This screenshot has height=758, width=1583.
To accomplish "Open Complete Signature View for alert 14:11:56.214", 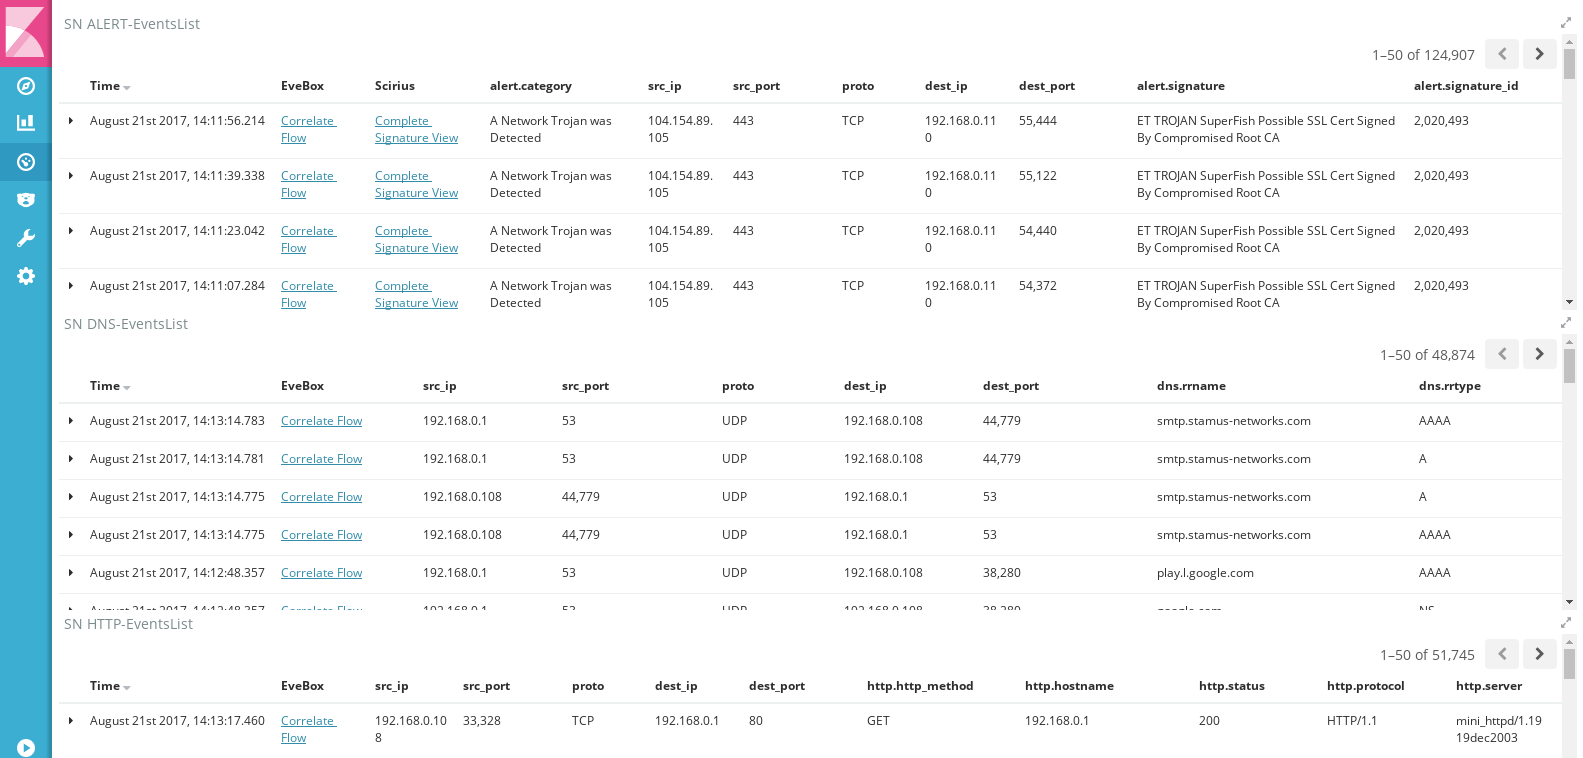I will tap(416, 129).
